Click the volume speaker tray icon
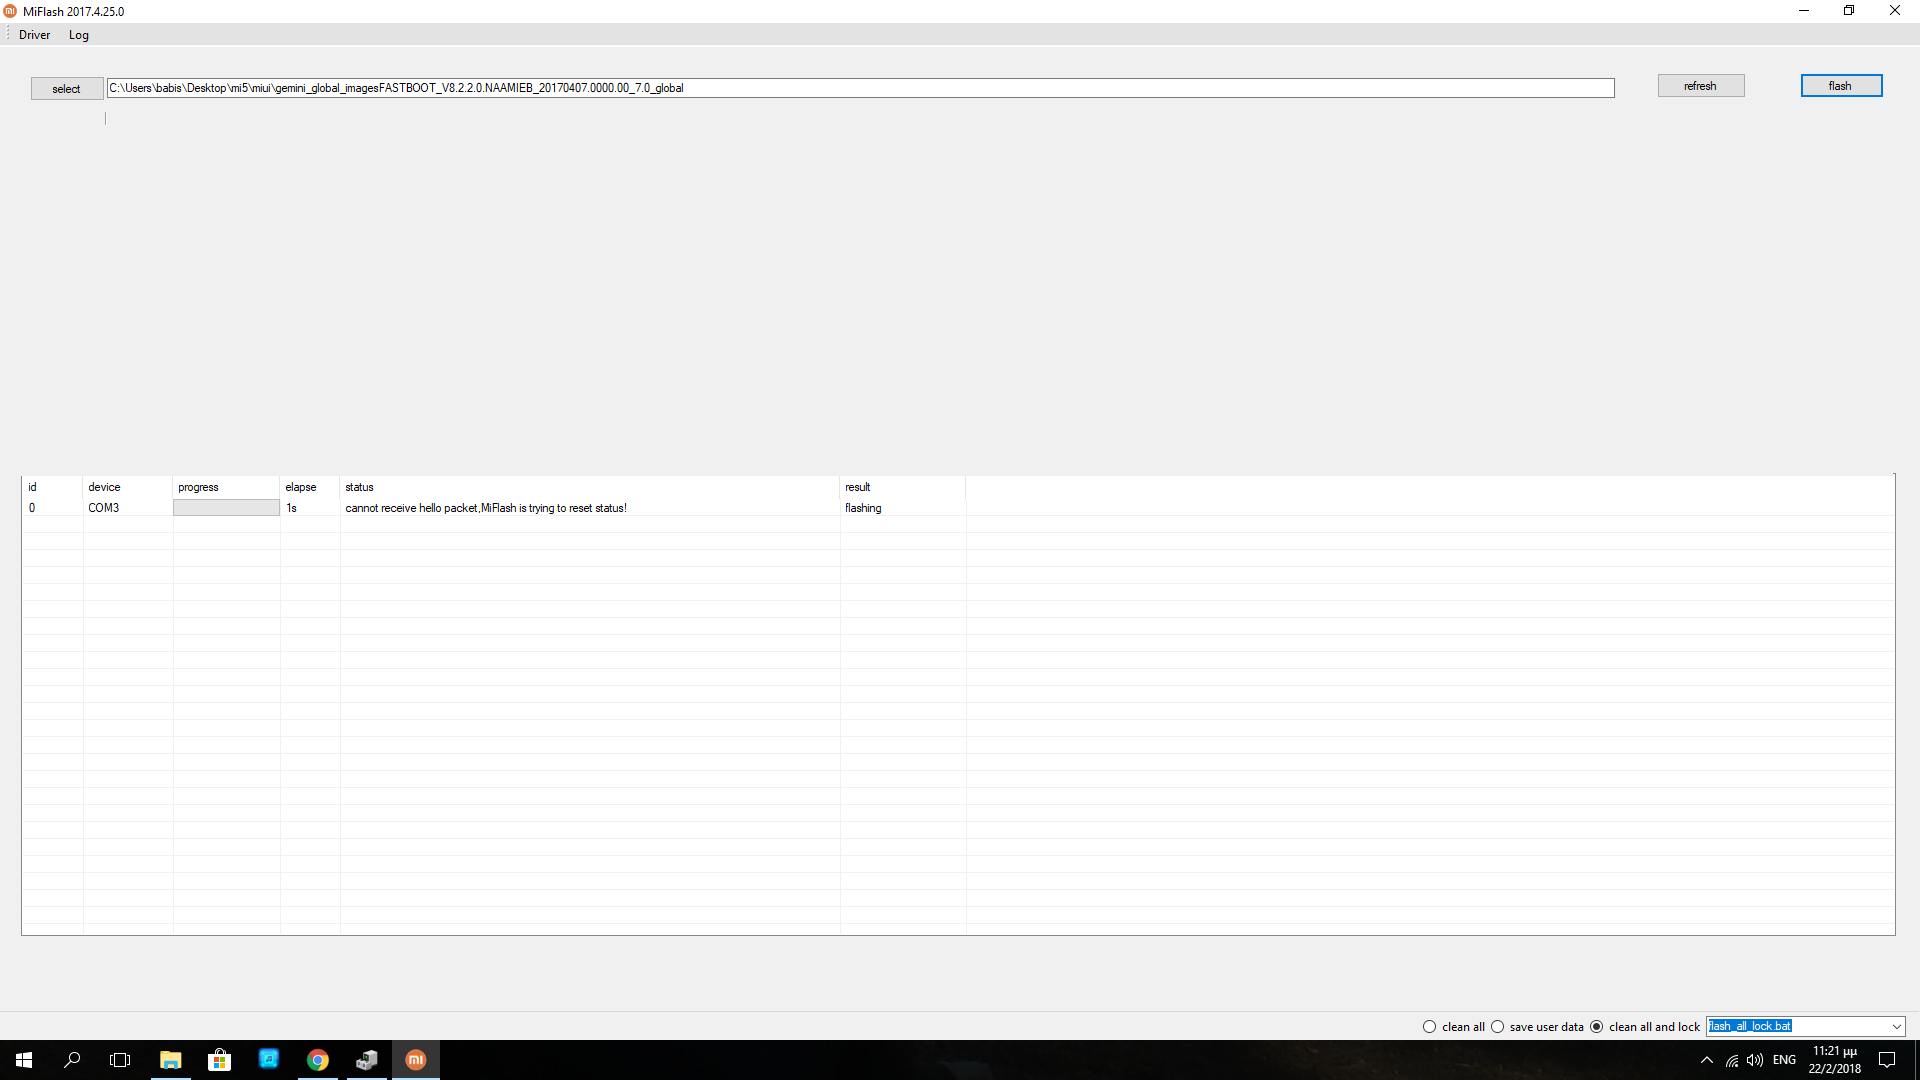 click(1755, 1060)
